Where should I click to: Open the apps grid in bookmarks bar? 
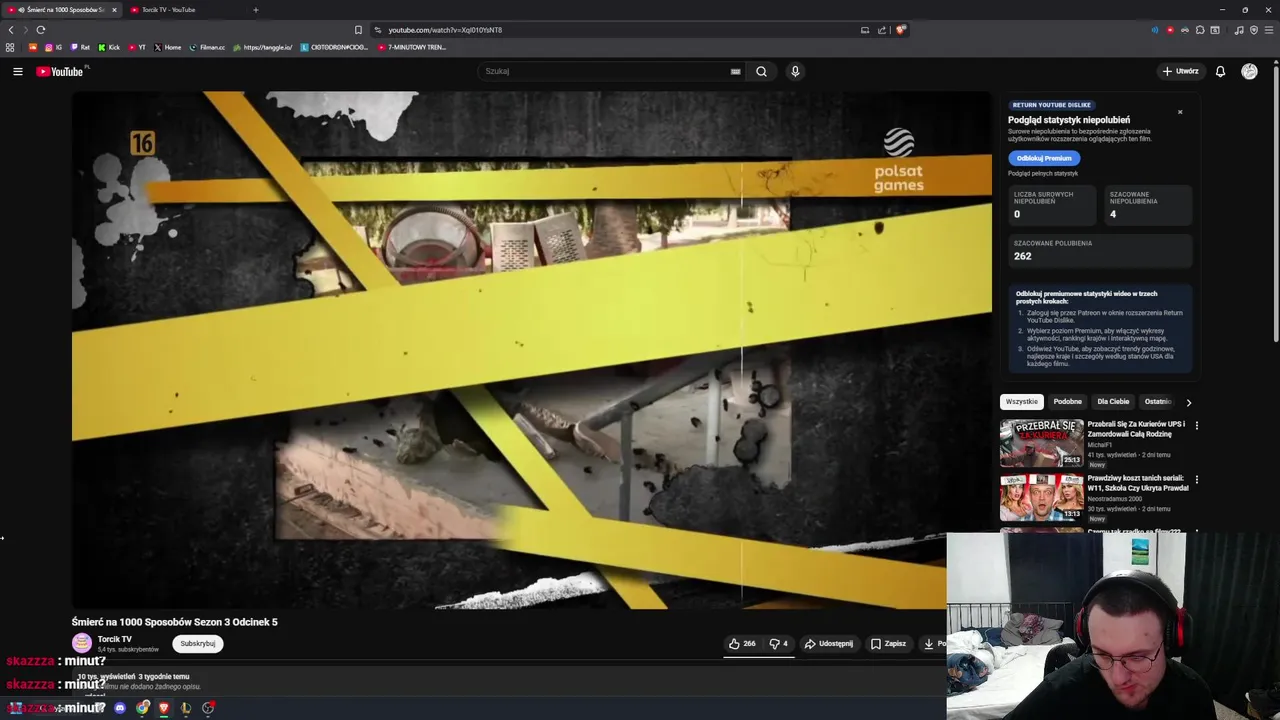10,47
